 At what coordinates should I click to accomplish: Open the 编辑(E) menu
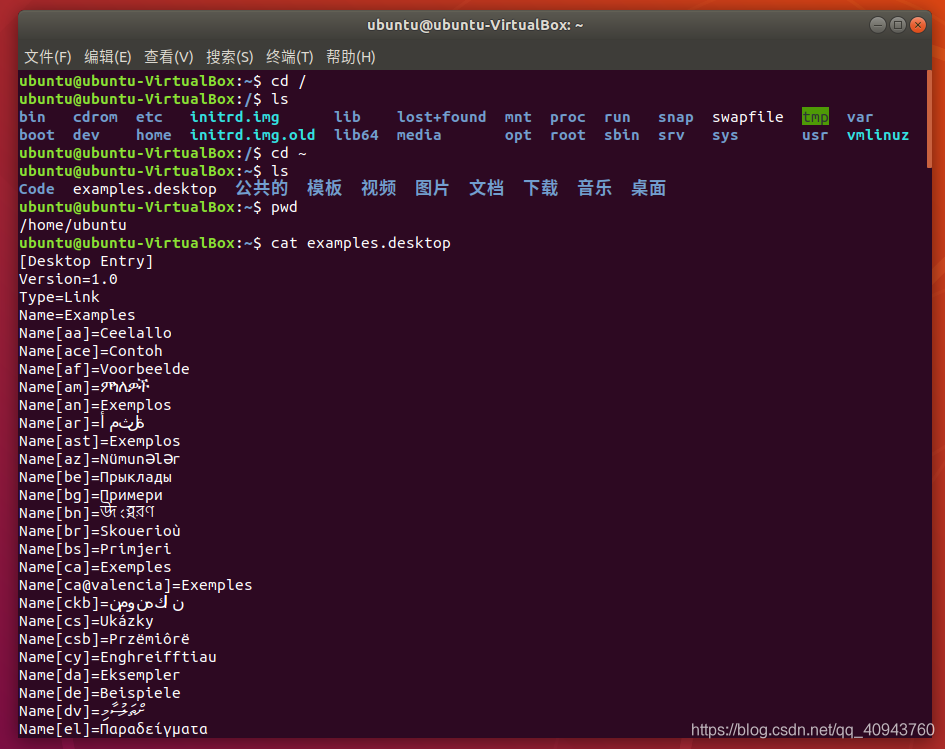[x=107, y=57]
